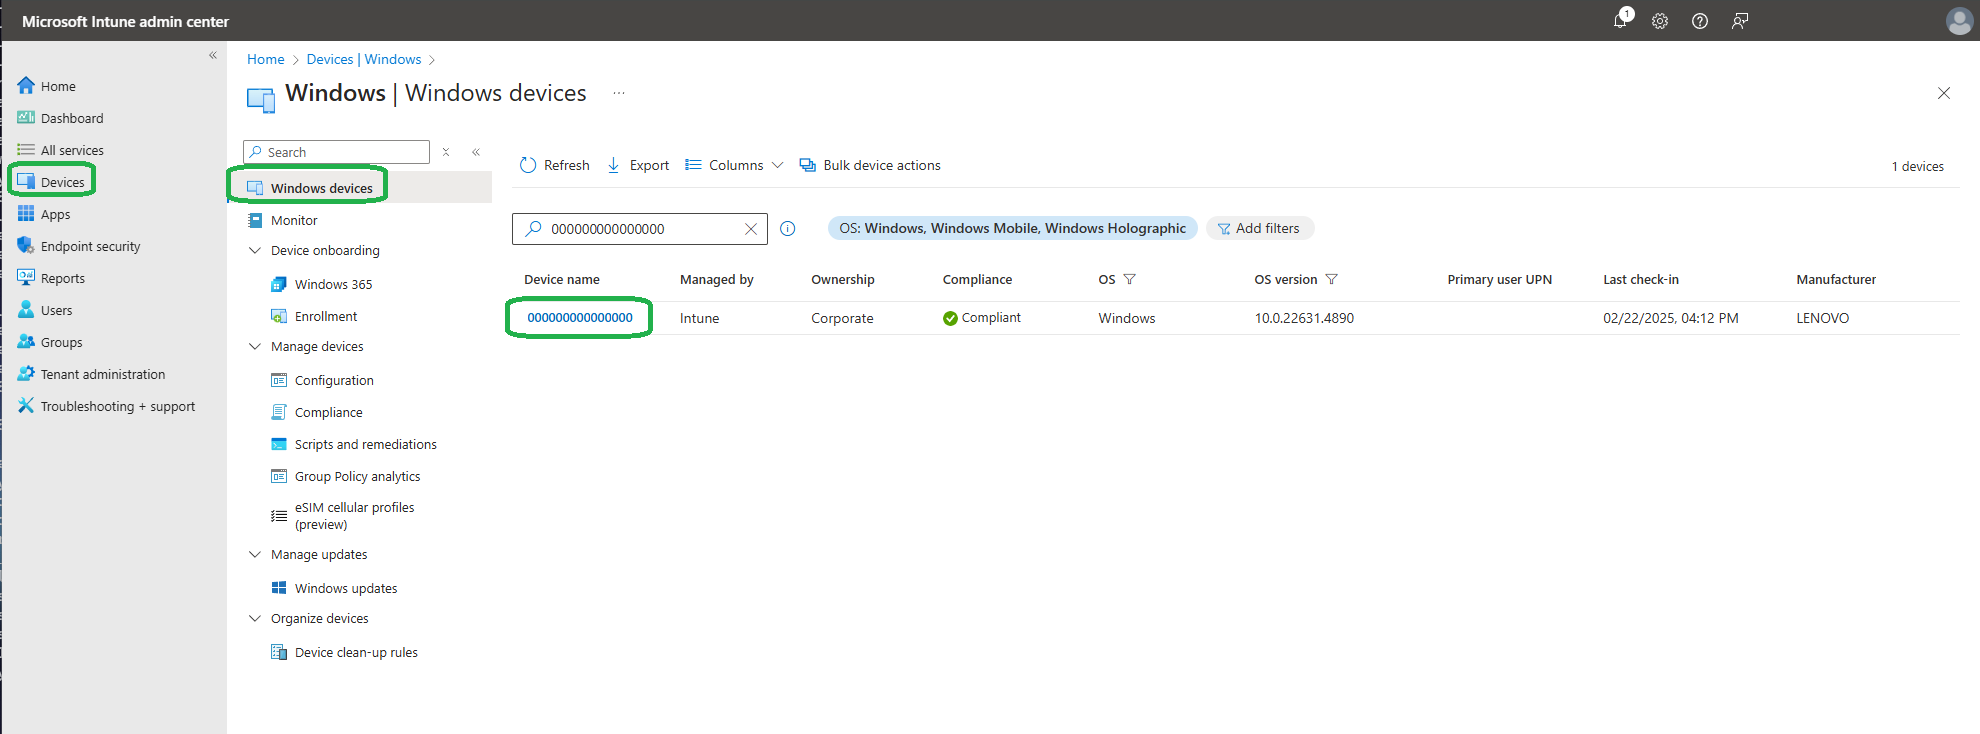Open device 000000000000000 link

click(580, 318)
